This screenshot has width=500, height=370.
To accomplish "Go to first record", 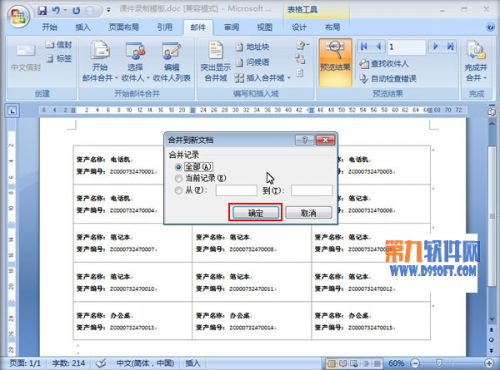I will tap(364, 46).
